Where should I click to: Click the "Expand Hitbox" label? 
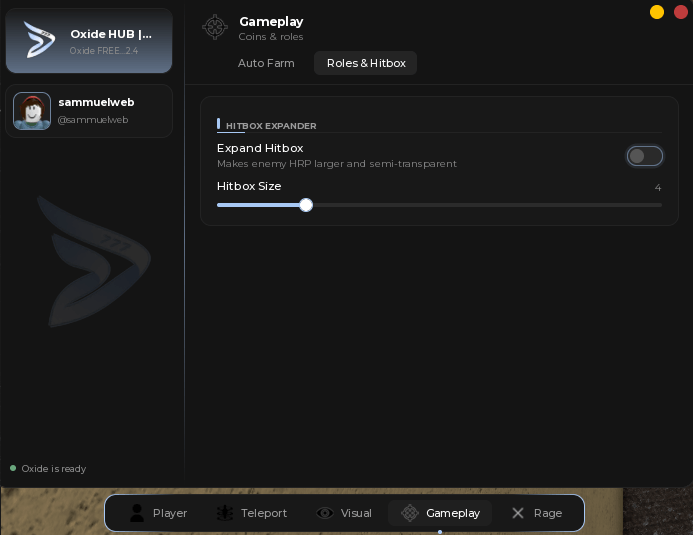(x=260, y=148)
